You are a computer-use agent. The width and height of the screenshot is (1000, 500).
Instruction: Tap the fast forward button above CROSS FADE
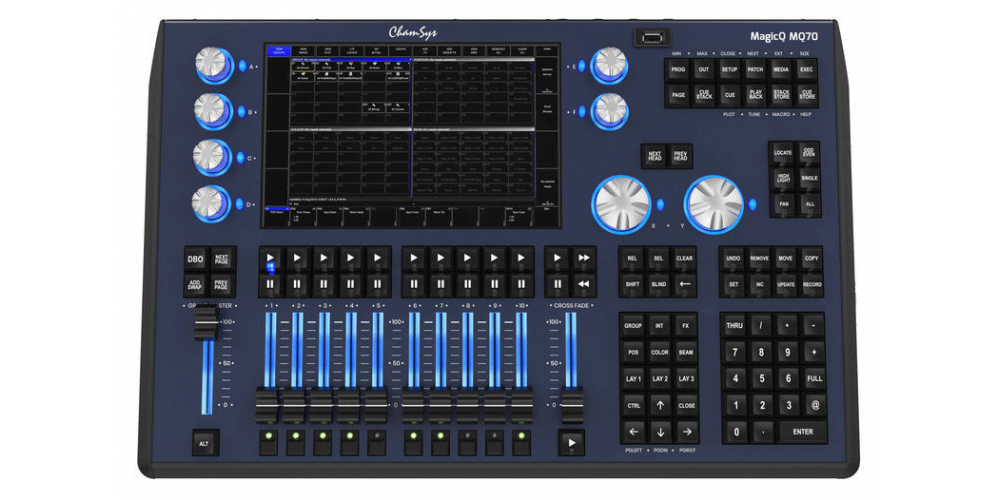point(583,259)
